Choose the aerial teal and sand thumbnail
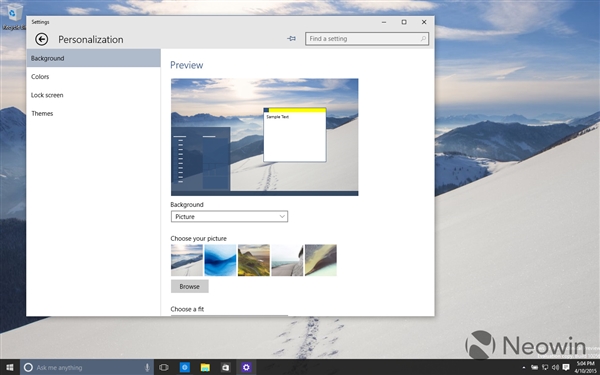600x375 pixels. (321, 260)
